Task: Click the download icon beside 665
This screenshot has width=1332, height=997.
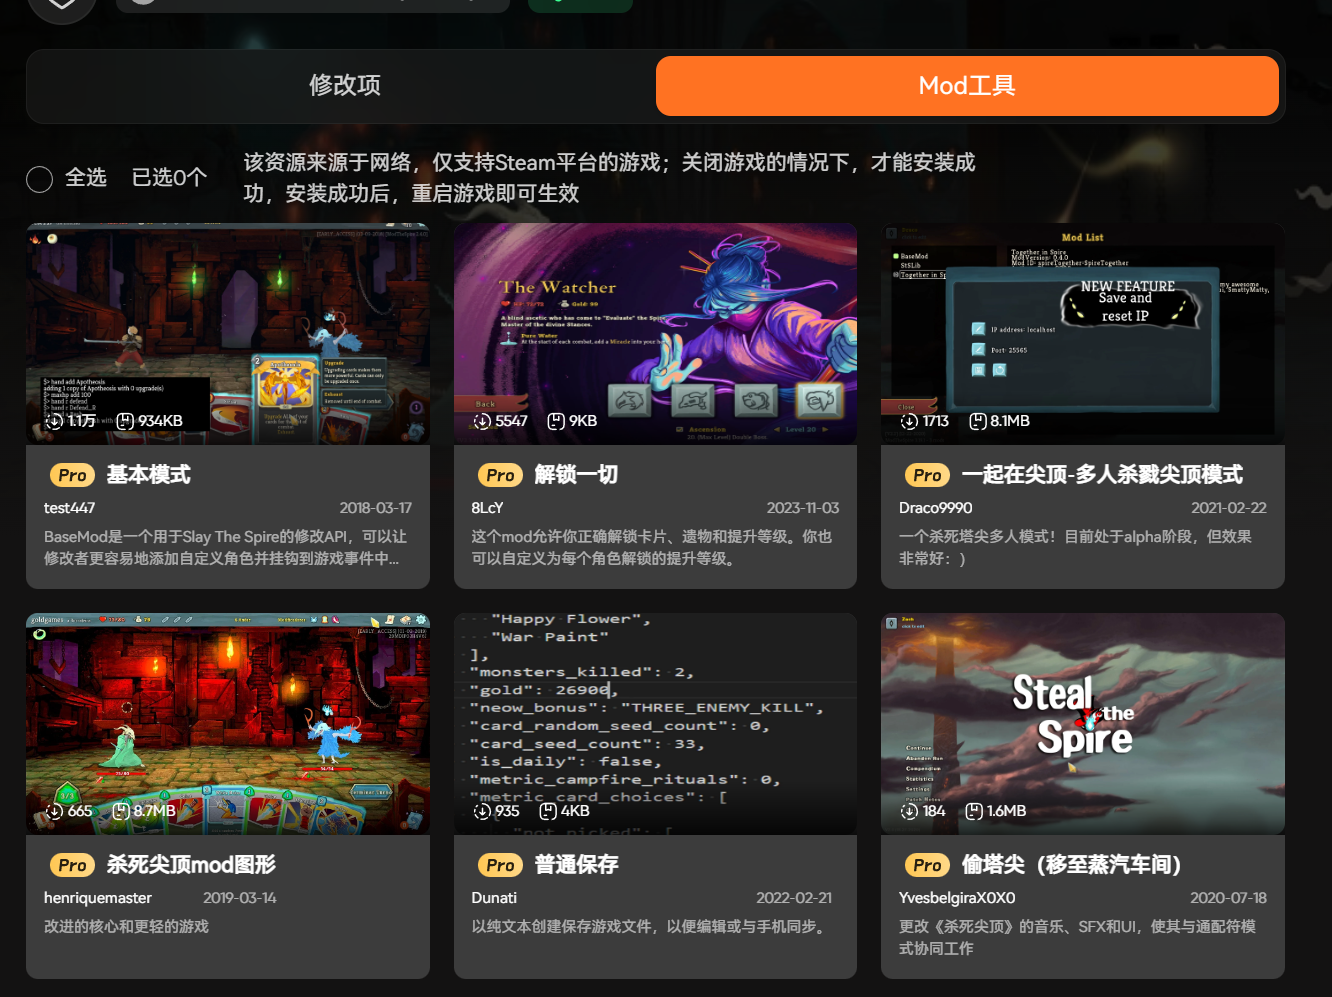Action: [x=55, y=811]
